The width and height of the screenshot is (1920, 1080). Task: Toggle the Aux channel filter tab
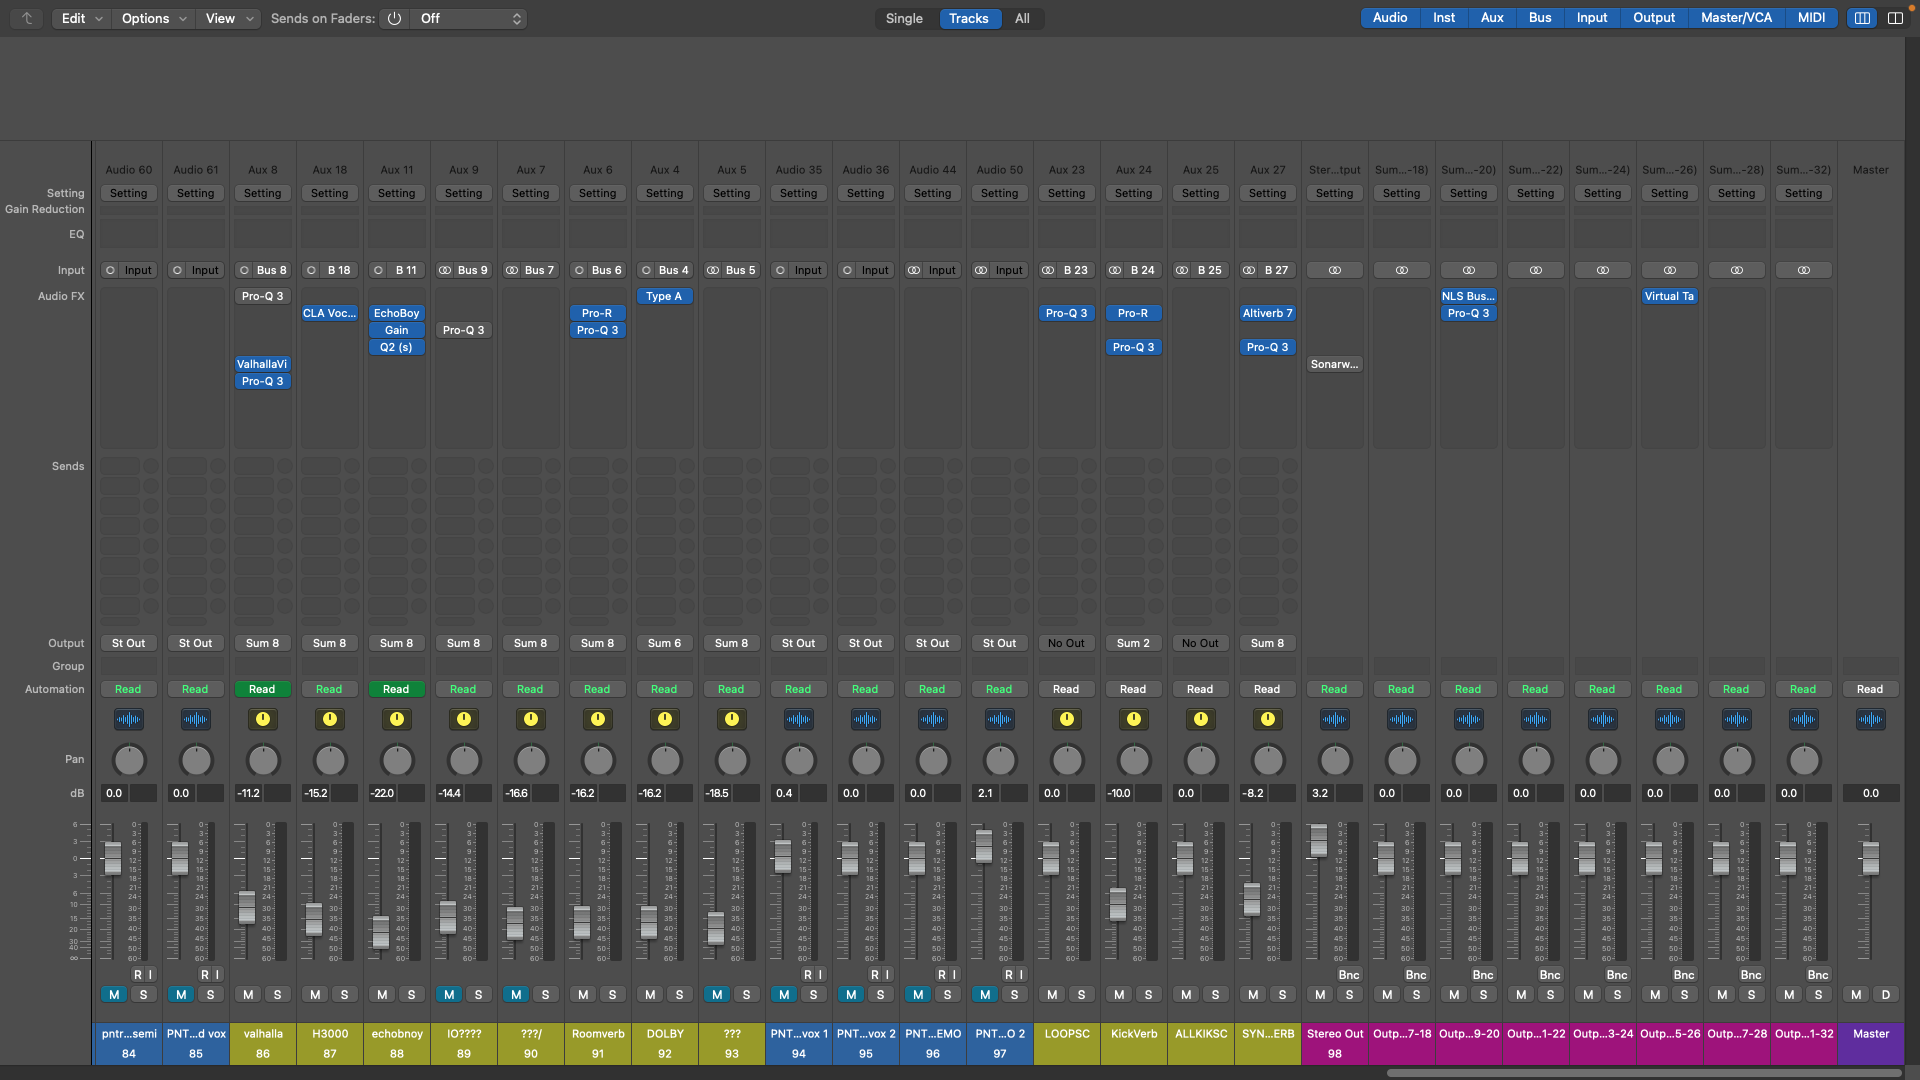pos(1492,18)
